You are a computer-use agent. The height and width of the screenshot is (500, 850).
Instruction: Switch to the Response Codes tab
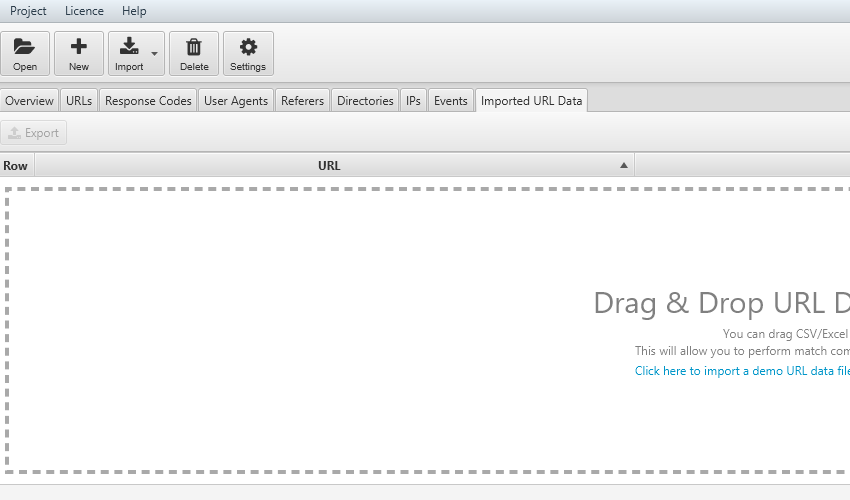click(148, 101)
